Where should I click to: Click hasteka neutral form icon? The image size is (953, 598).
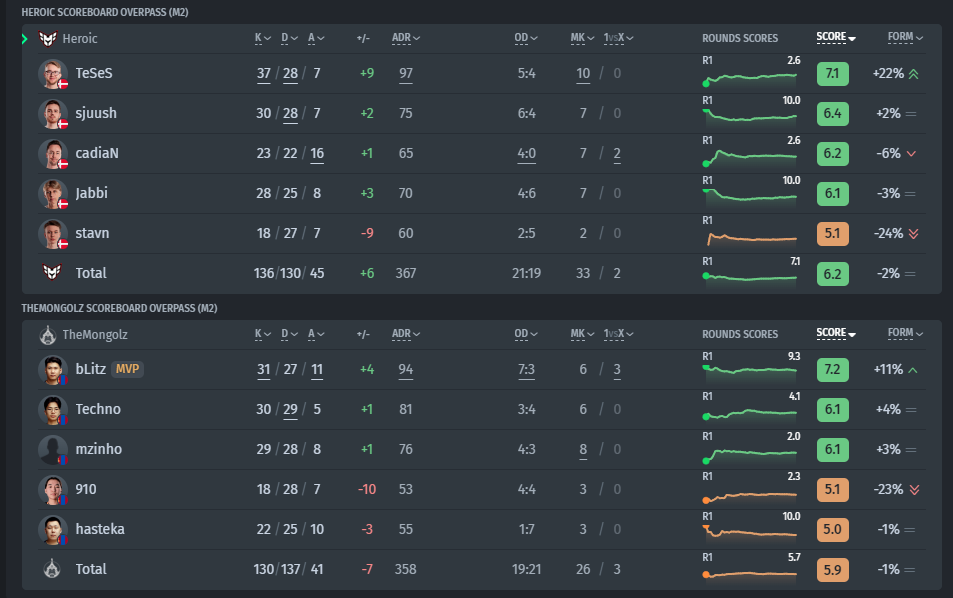tap(910, 529)
